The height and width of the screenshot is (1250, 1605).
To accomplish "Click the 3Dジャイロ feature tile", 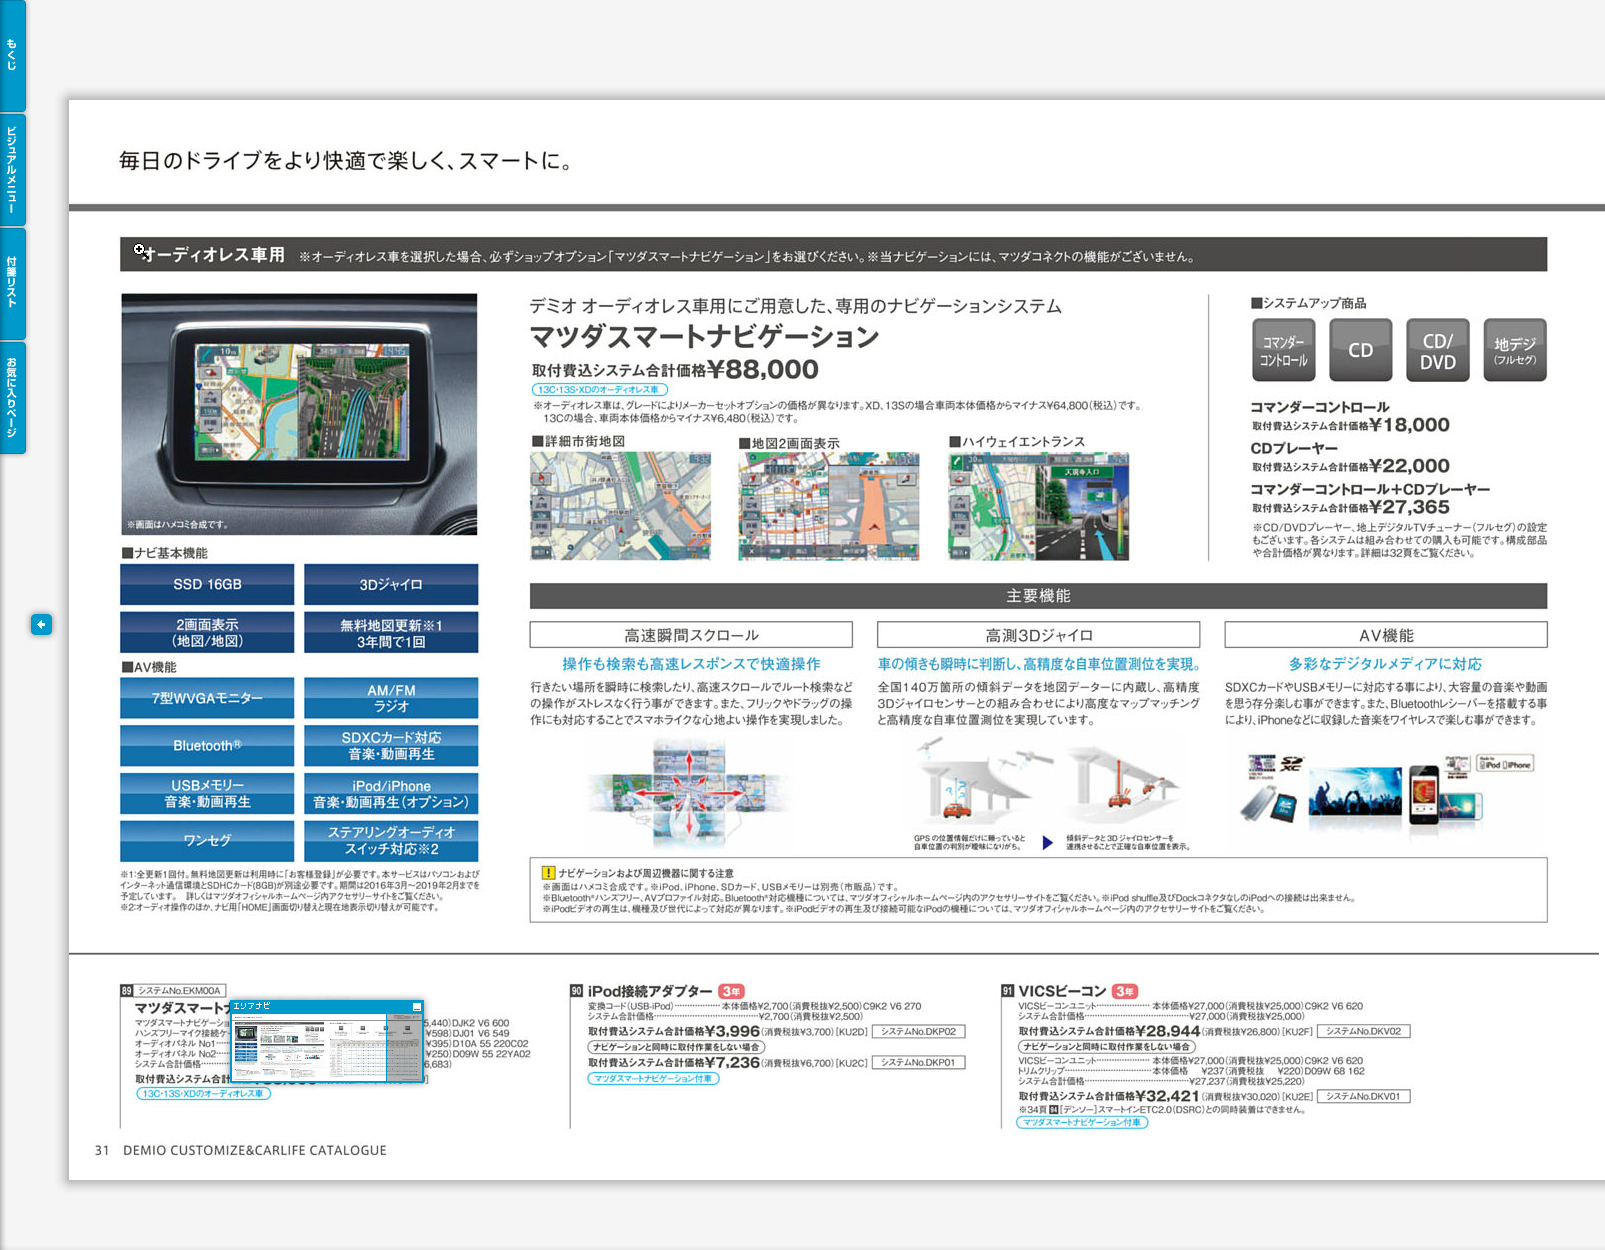I will pos(391,585).
